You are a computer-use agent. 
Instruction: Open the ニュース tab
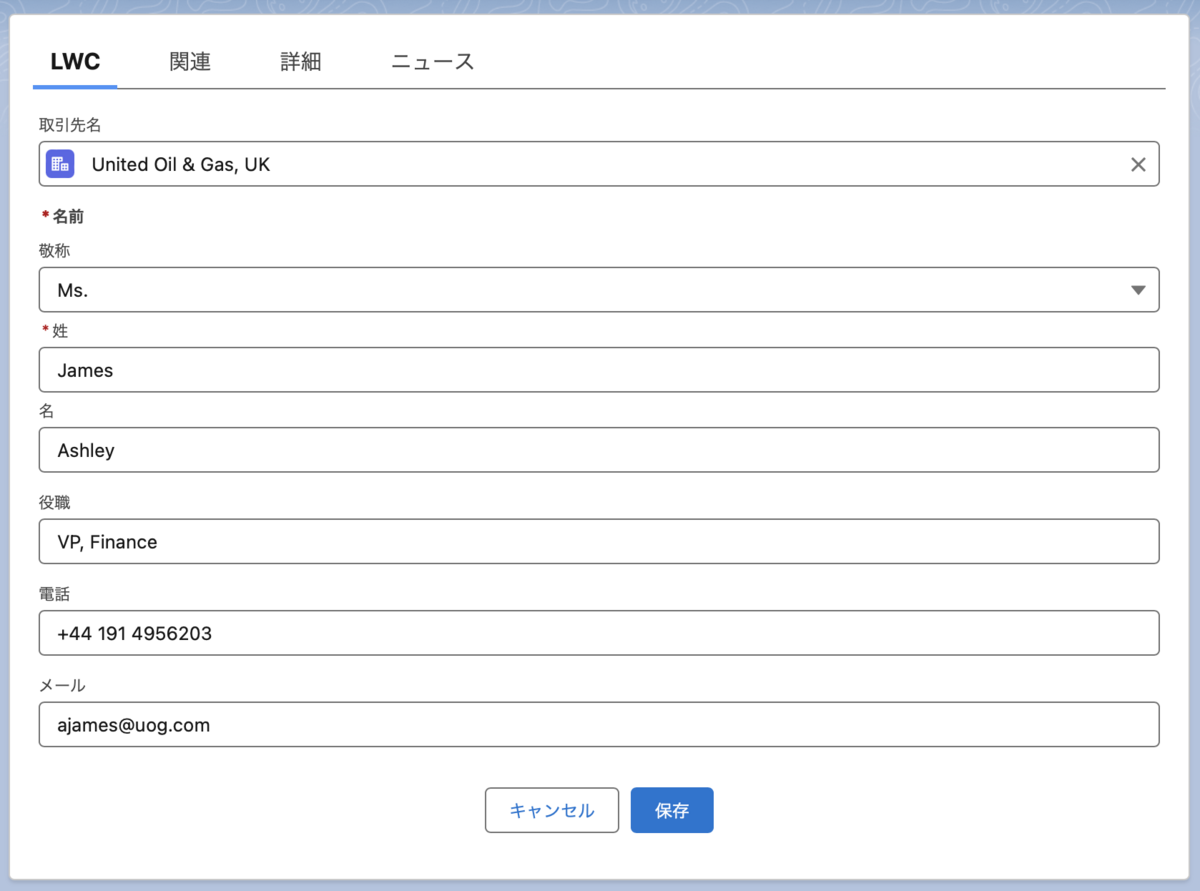click(432, 62)
